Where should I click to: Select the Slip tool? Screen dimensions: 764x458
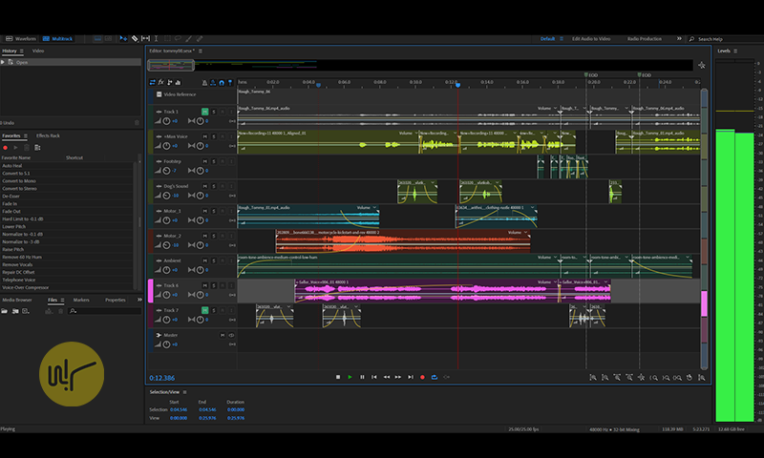(145, 38)
